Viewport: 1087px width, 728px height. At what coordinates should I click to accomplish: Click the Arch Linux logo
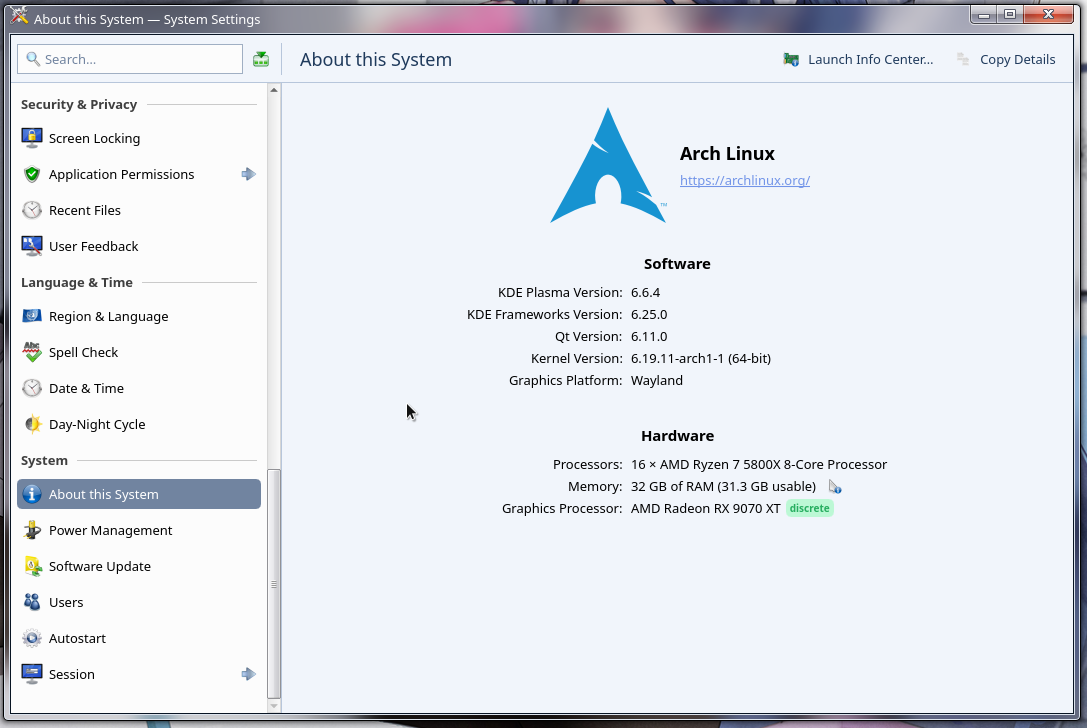[608, 165]
